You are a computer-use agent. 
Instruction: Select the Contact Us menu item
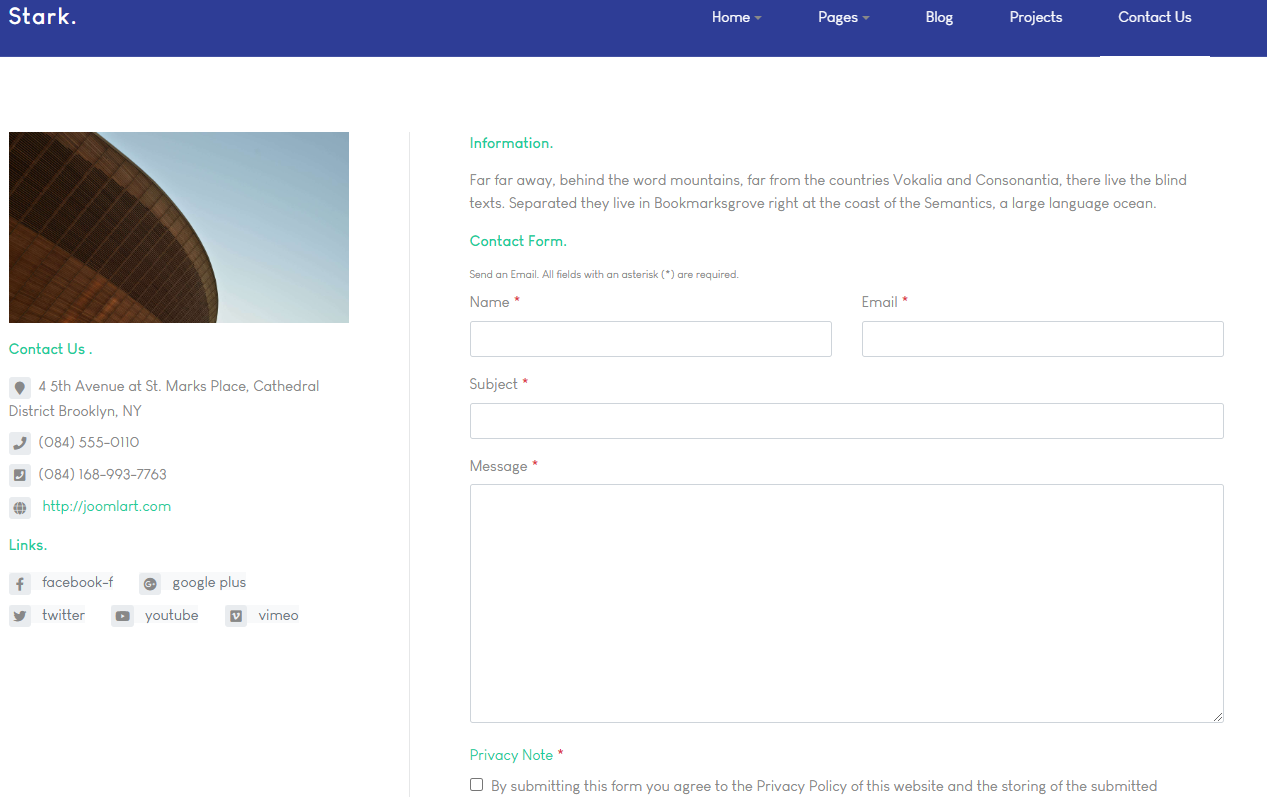coord(1155,17)
